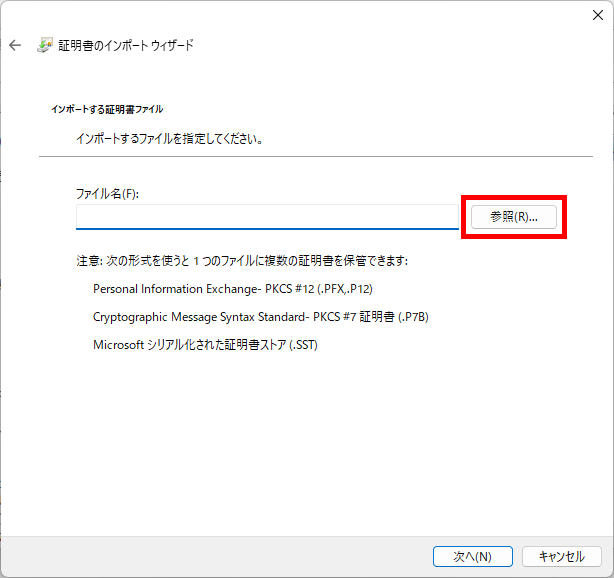
Task: Click the 証明書のインポート ウィザード title
Action: [x=126, y=45]
